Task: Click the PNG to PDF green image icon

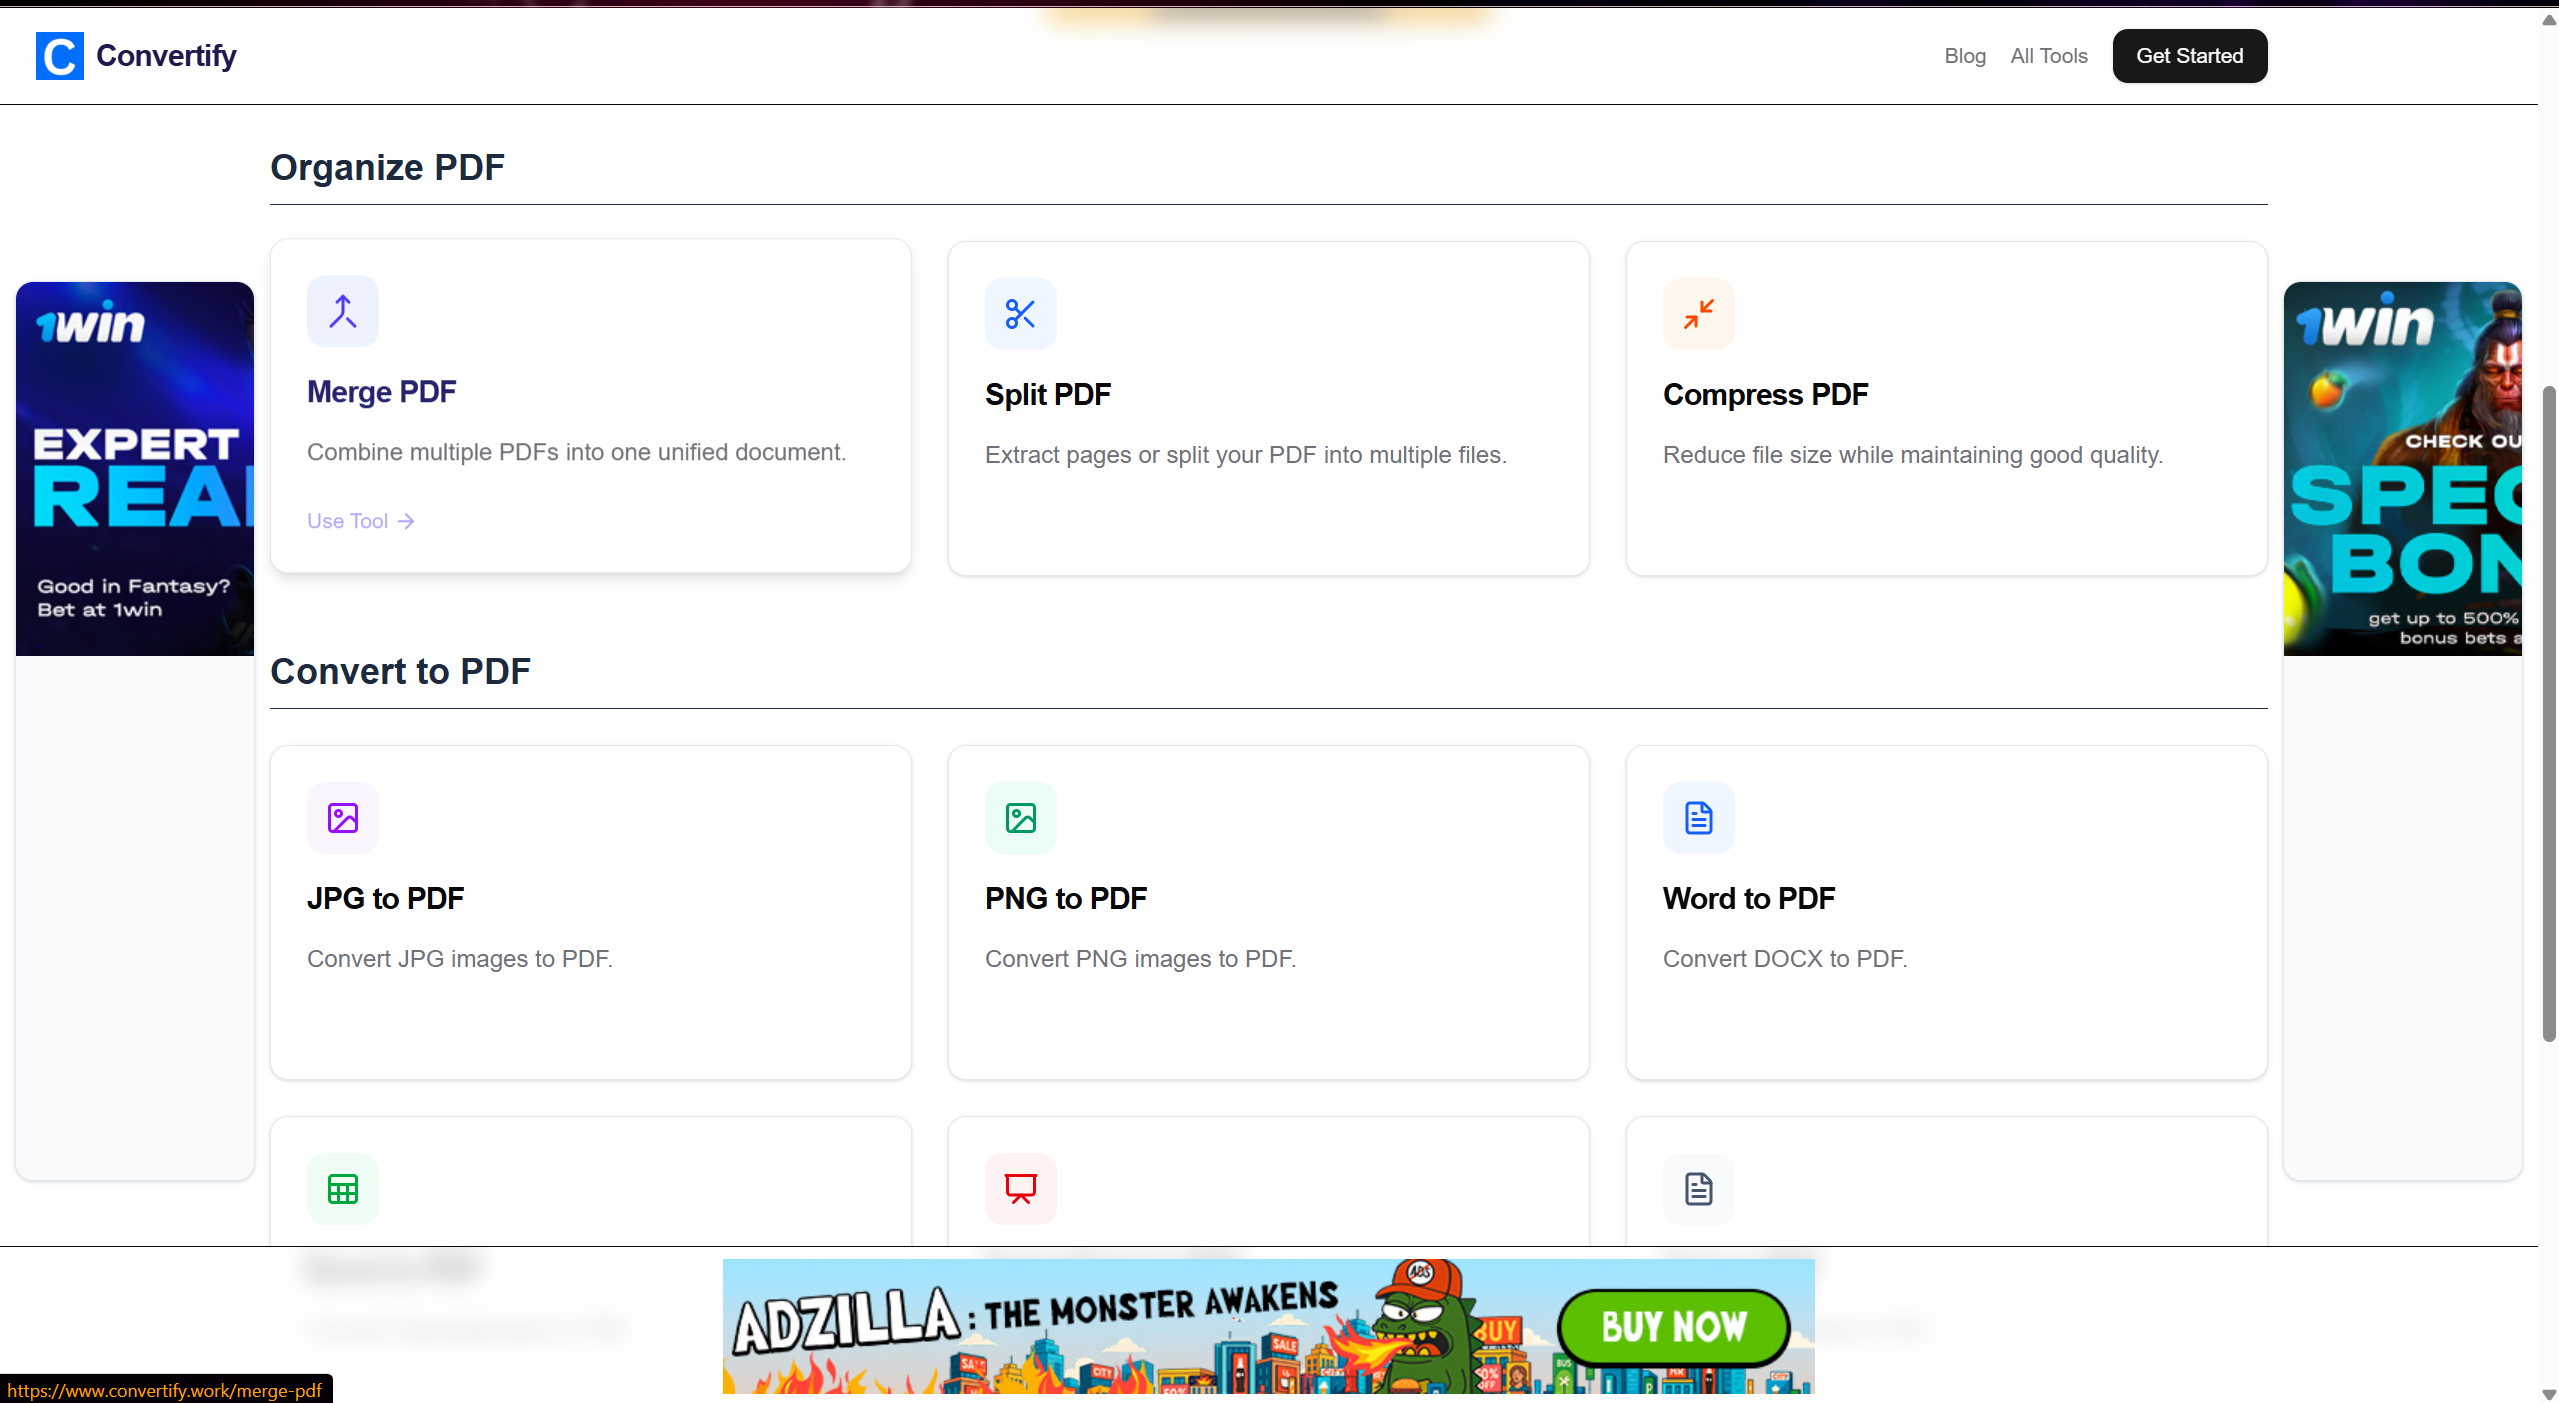Action: [1019, 817]
